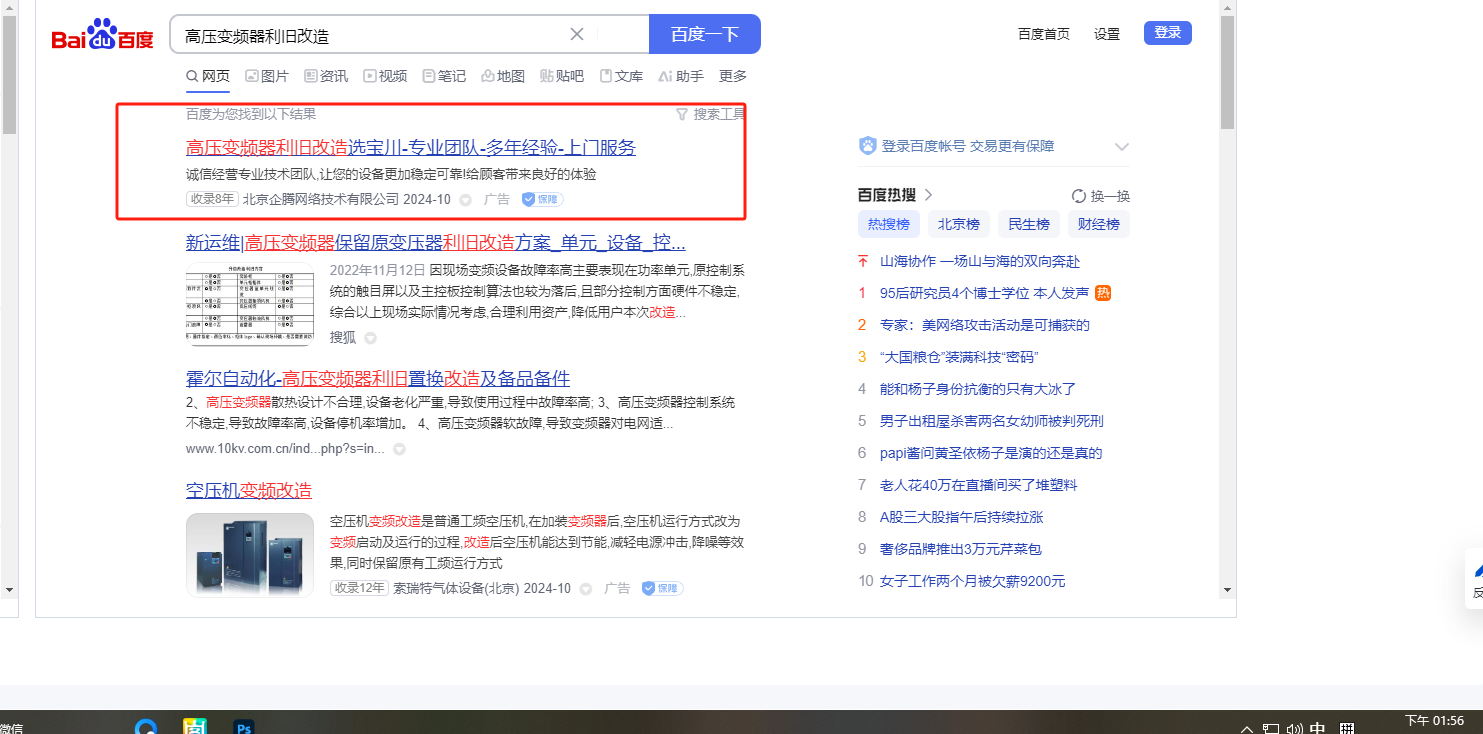The height and width of the screenshot is (734, 1483).
Task: Switch to the 视频 search tab
Action: [385, 76]
